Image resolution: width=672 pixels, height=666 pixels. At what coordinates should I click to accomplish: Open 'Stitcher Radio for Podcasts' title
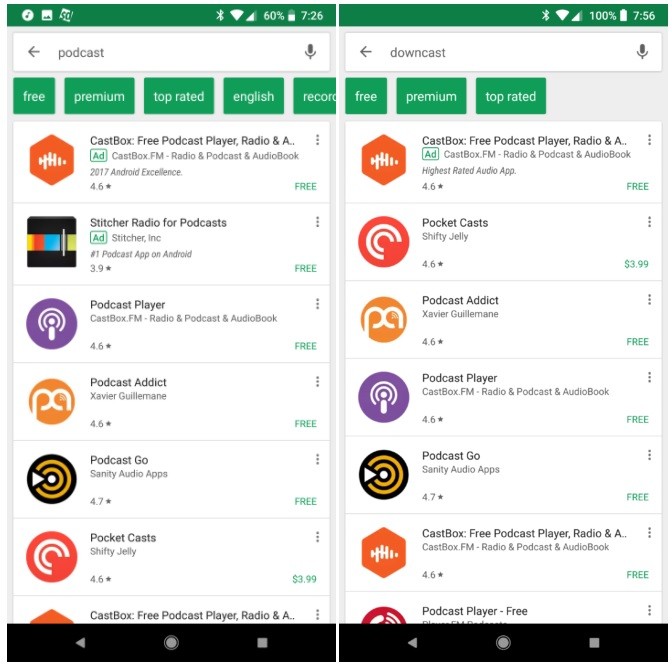pyautogui.click(x=158, y=222)
